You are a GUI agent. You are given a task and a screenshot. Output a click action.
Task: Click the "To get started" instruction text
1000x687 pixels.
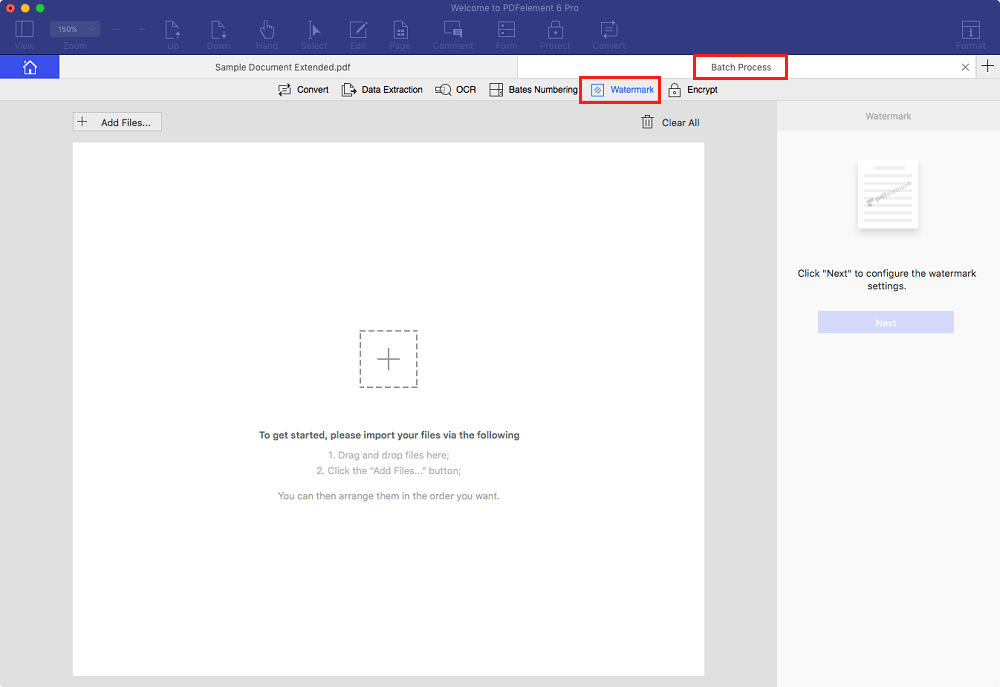click(x=389, y=435)
